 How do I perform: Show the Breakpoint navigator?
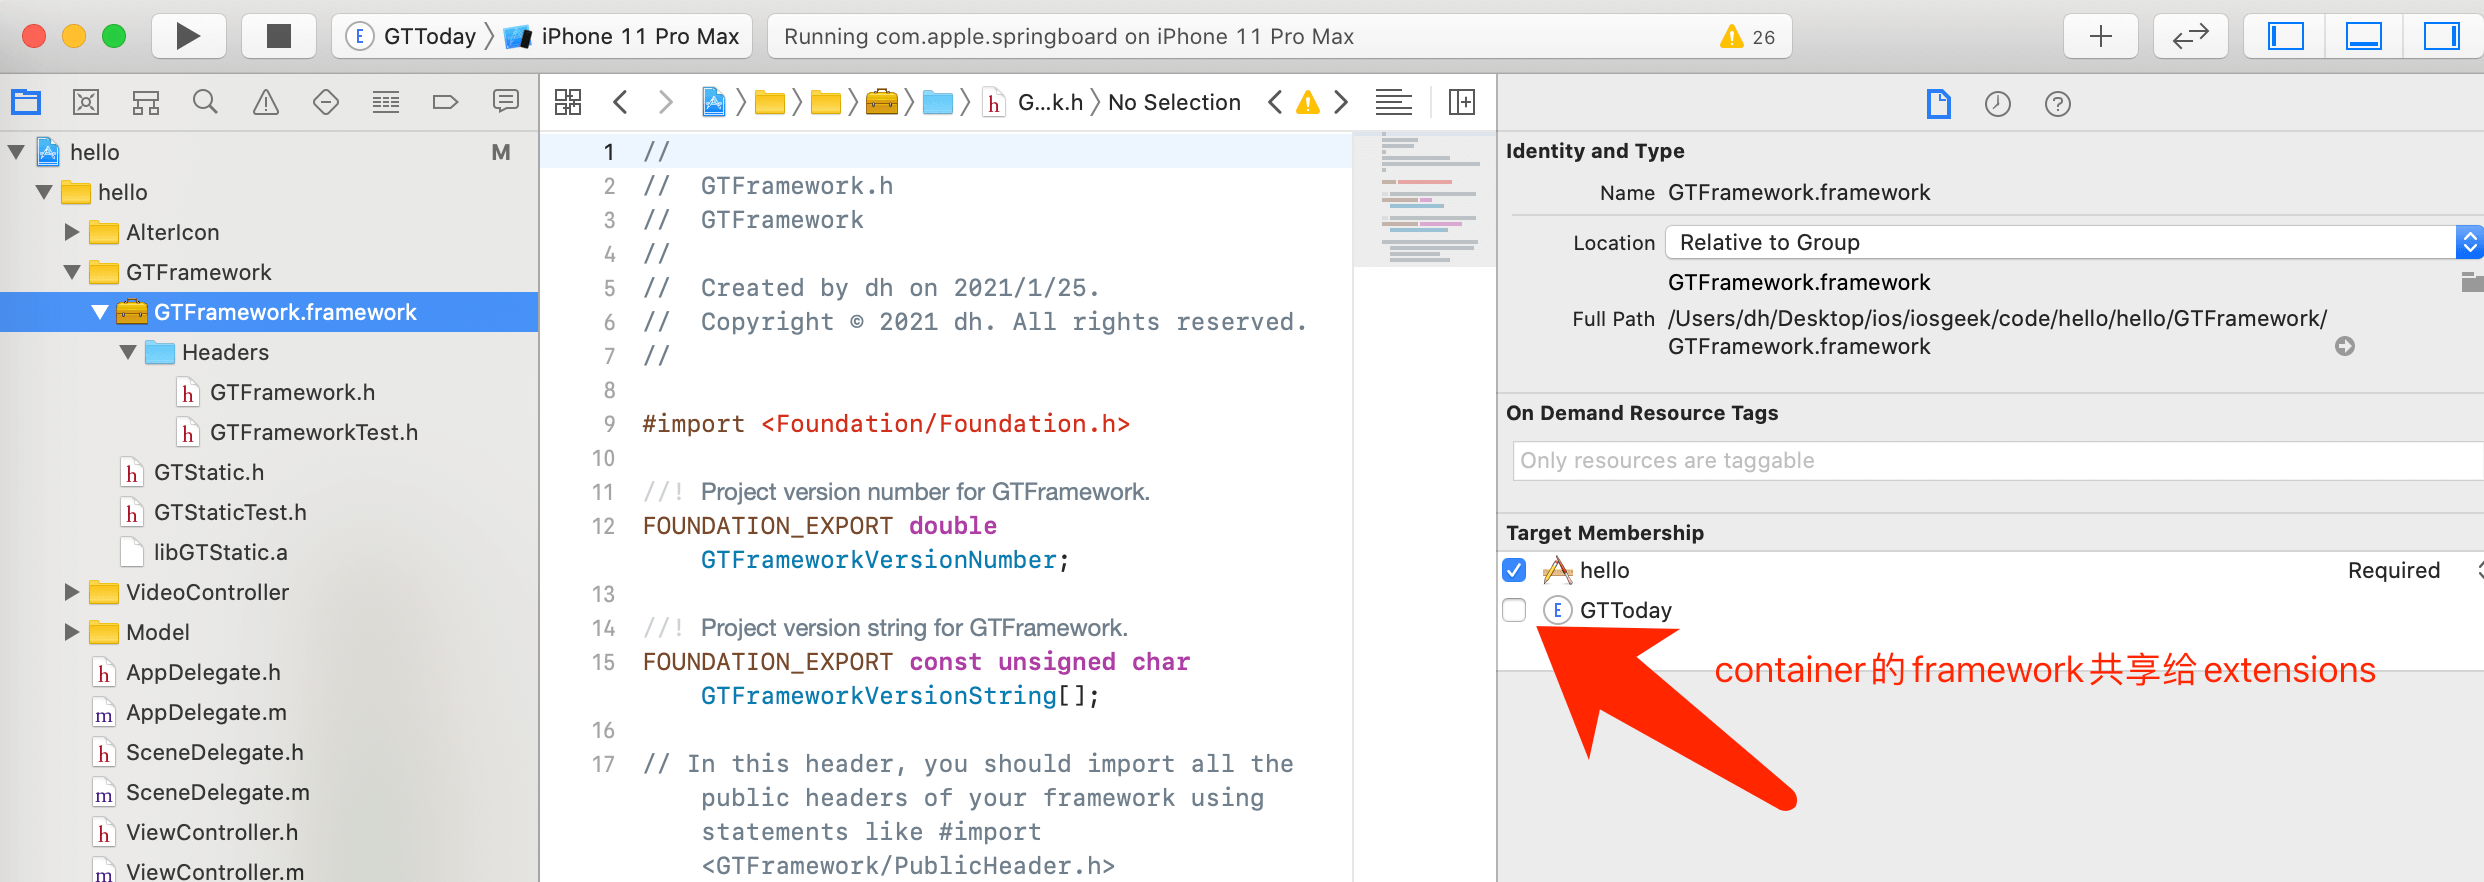click(446, 102)
